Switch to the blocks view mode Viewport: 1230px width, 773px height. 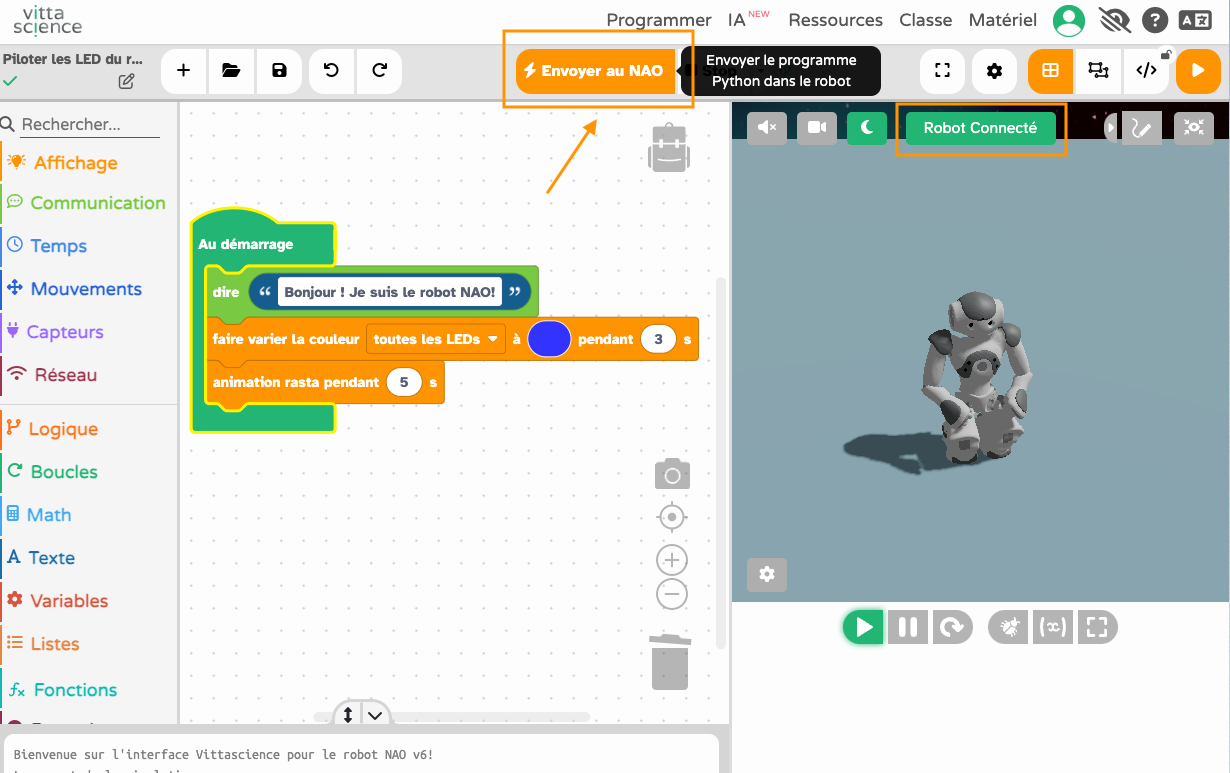coord(1050,71)
